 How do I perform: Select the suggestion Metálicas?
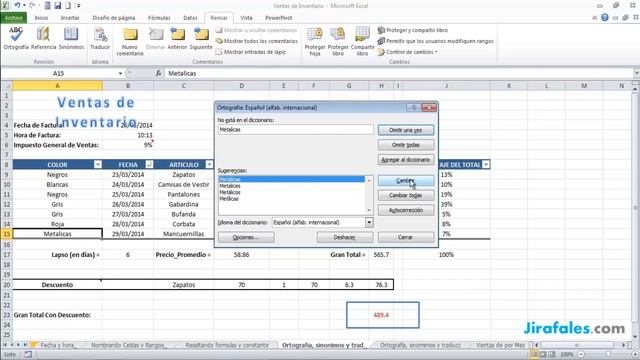[291, 179]
